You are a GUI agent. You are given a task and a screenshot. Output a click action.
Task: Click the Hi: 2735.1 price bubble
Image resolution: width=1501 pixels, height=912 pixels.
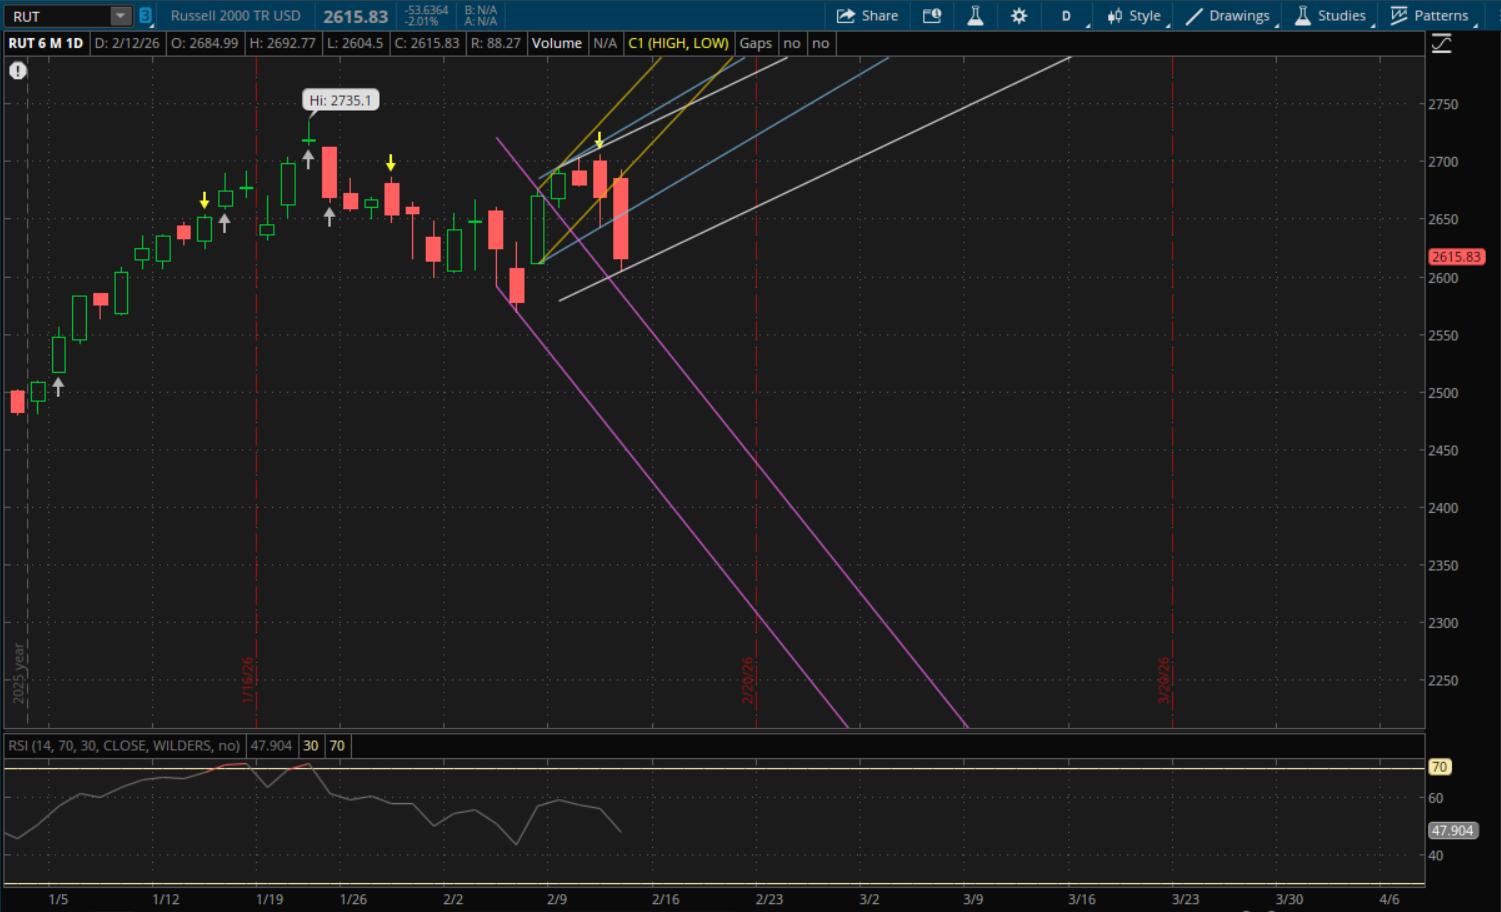coord(340,100)
